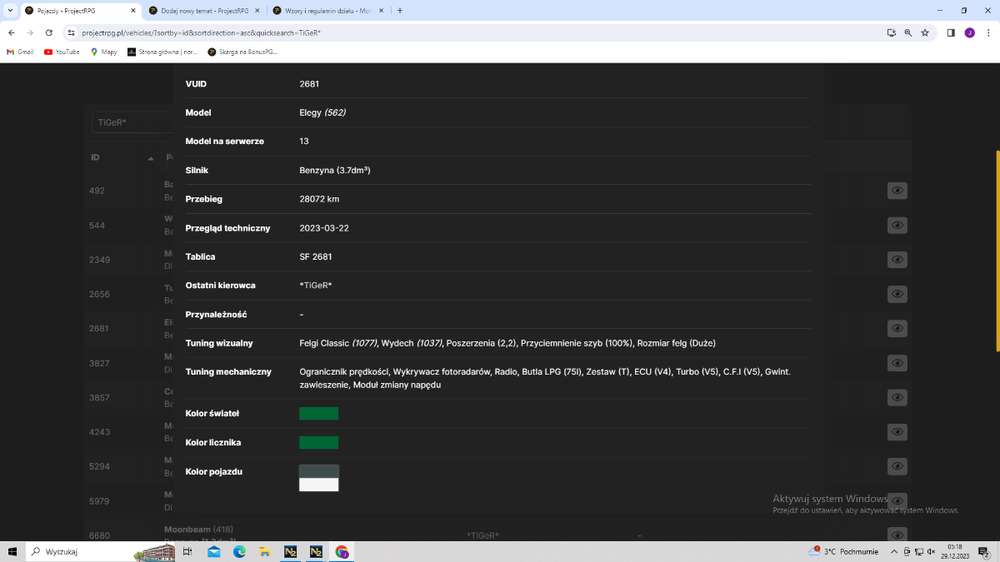Open the notification center icon

tap(985, 551)
